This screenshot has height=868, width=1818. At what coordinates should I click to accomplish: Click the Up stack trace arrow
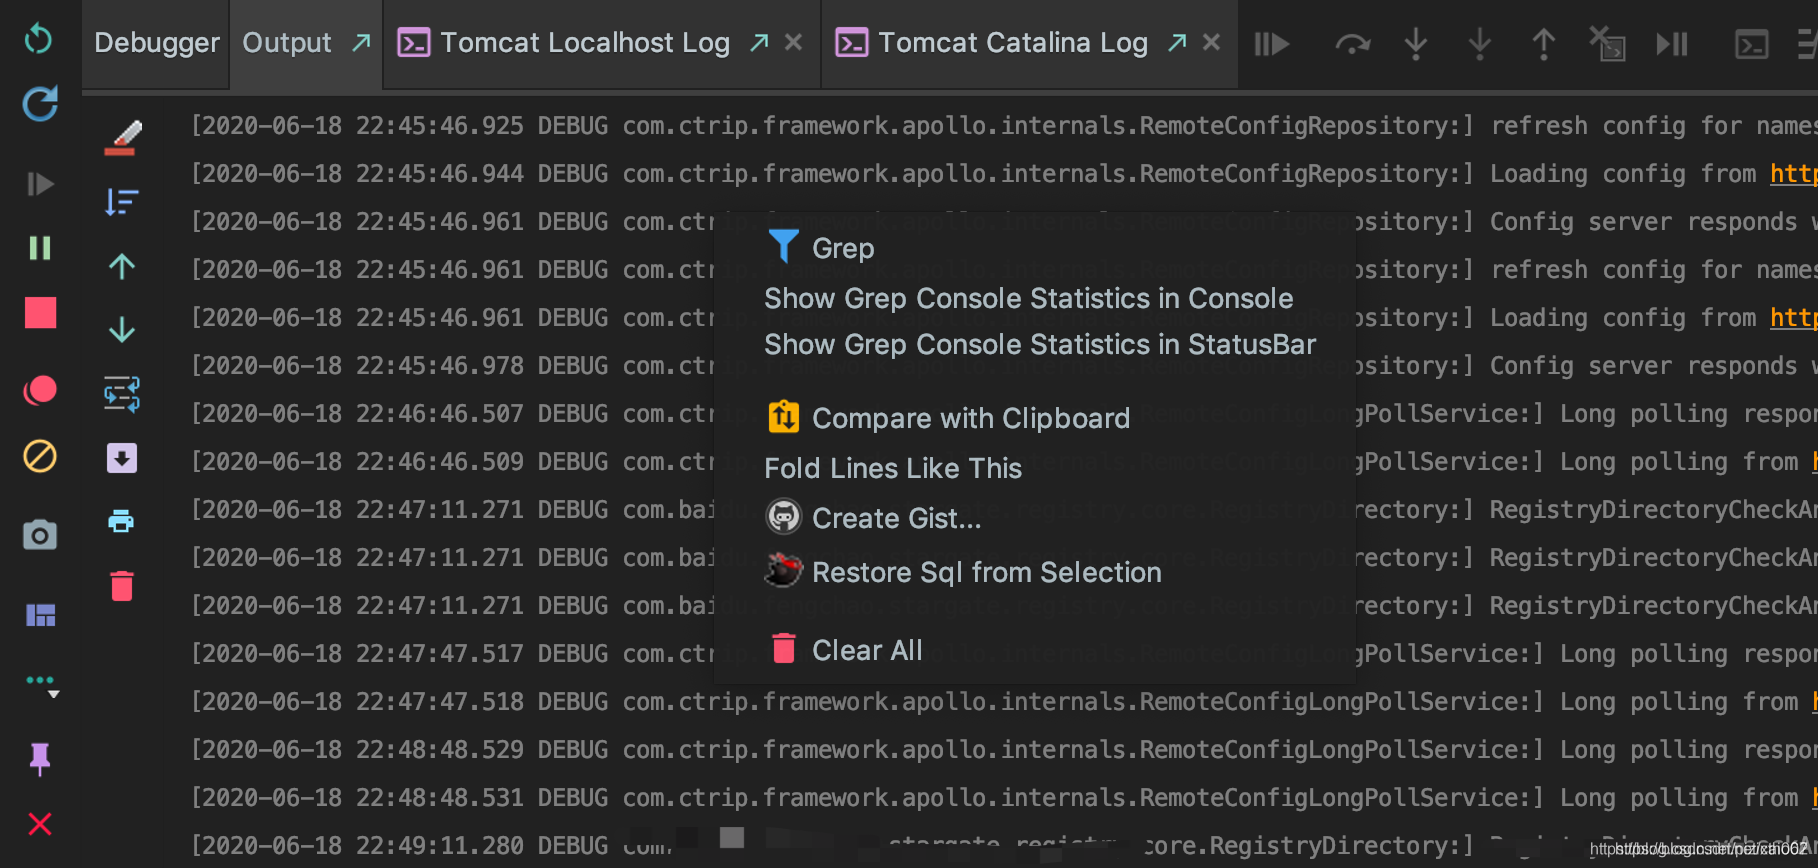tap(122, 266)
